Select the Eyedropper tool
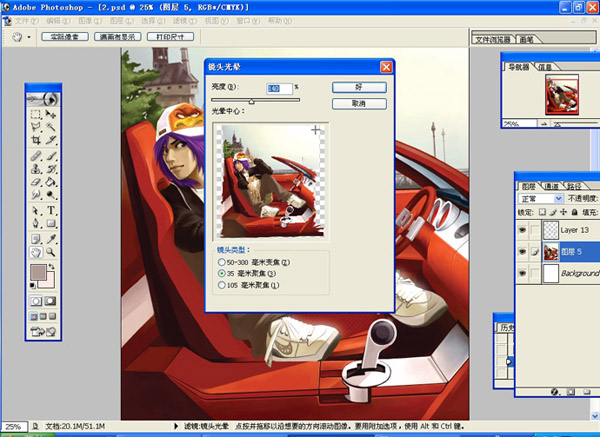The image size is (600, 437). pyautogui.click(x=51, y=239)
